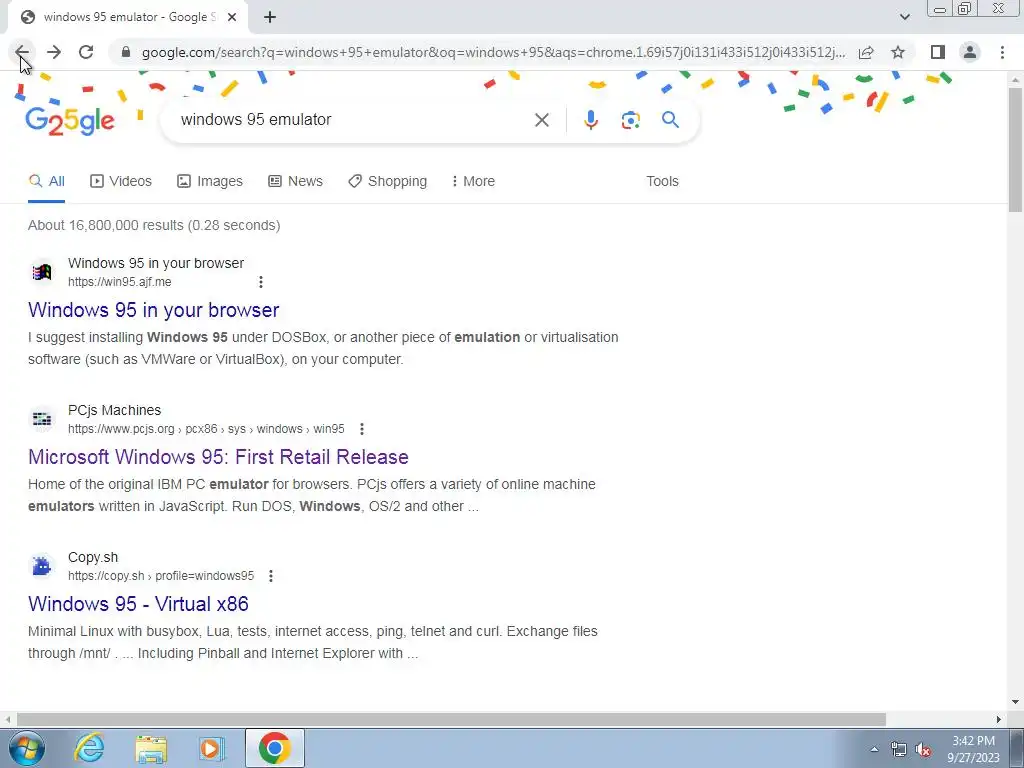Switch to the Images tab

pos(210,182)
